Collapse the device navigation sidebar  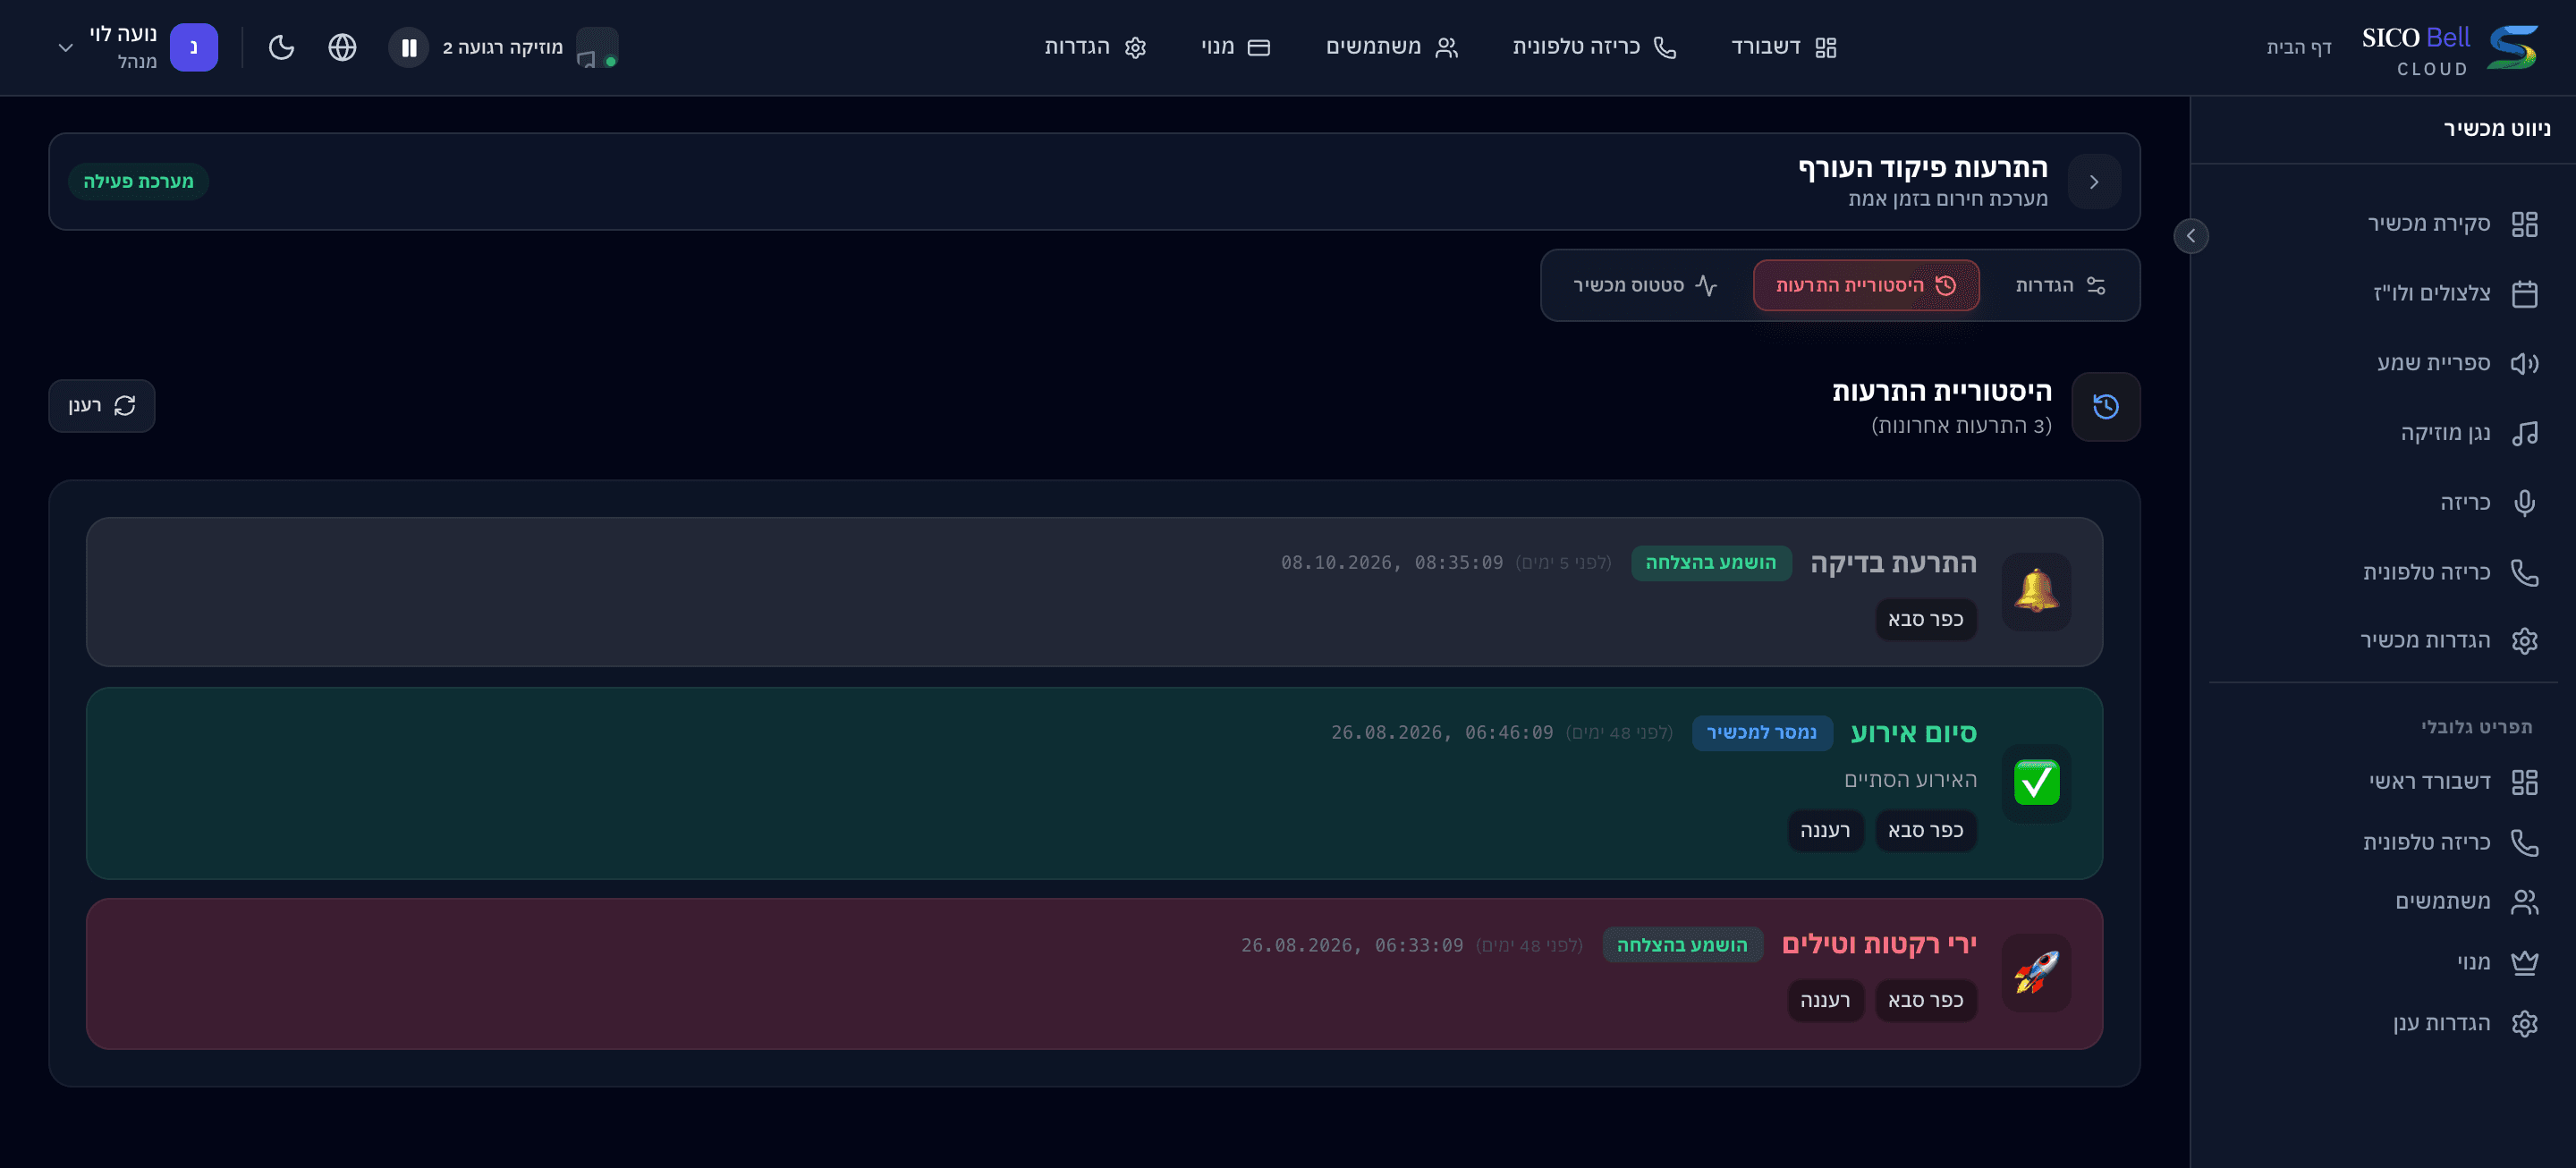coord(2190,236)
